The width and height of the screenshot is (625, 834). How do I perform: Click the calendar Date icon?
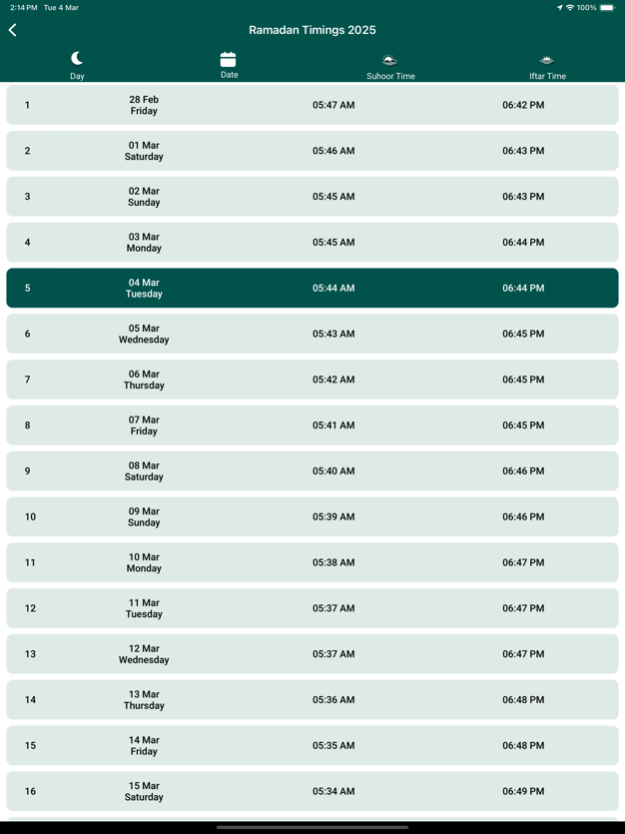[228, 59]
